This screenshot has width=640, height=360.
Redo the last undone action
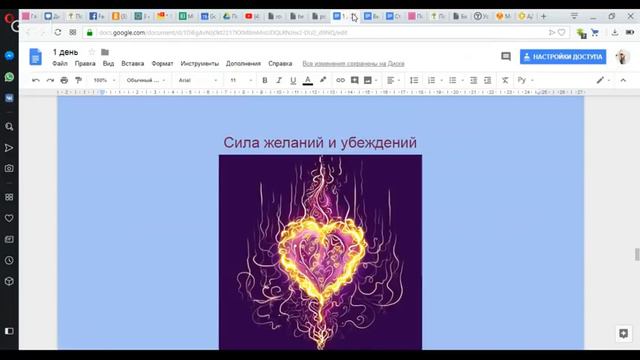coord(50,80)
